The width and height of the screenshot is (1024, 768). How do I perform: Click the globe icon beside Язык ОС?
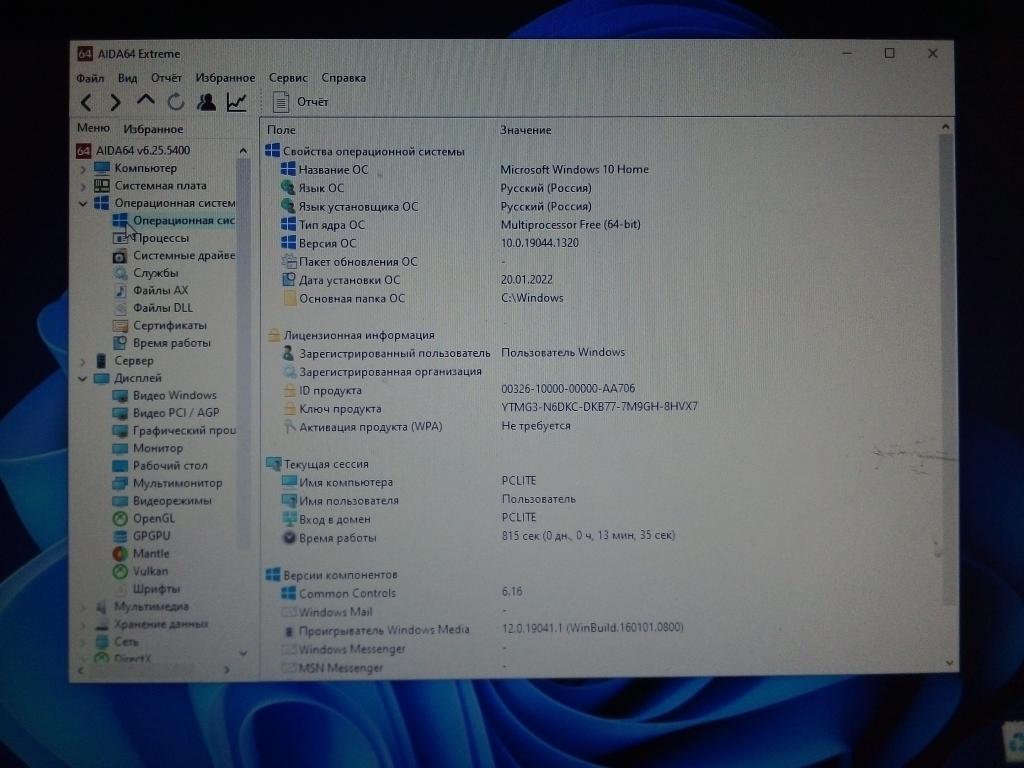pyautogui.click(x=288, y=187)
